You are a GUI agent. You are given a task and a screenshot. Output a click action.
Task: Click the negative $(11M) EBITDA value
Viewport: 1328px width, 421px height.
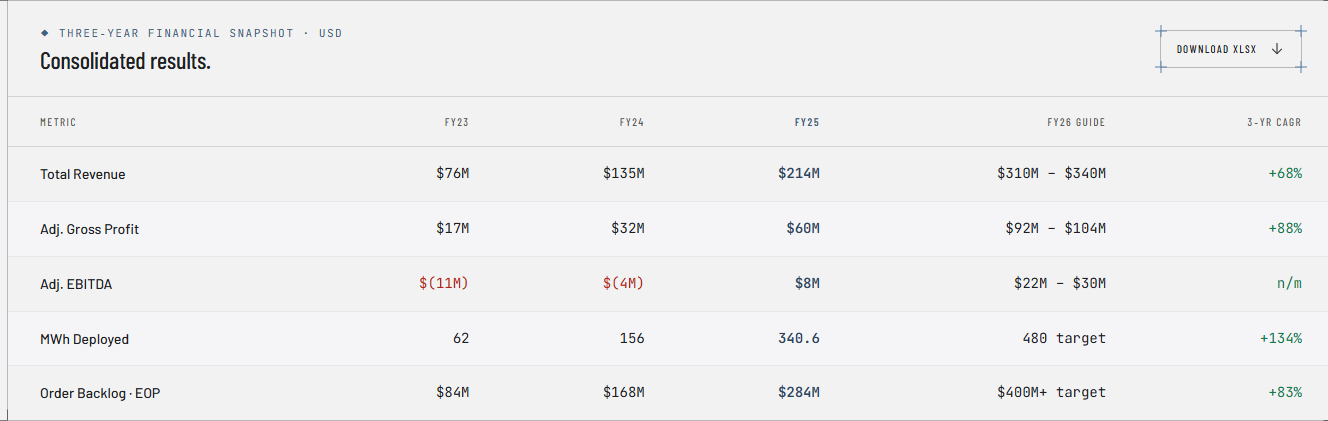(444, 283)
